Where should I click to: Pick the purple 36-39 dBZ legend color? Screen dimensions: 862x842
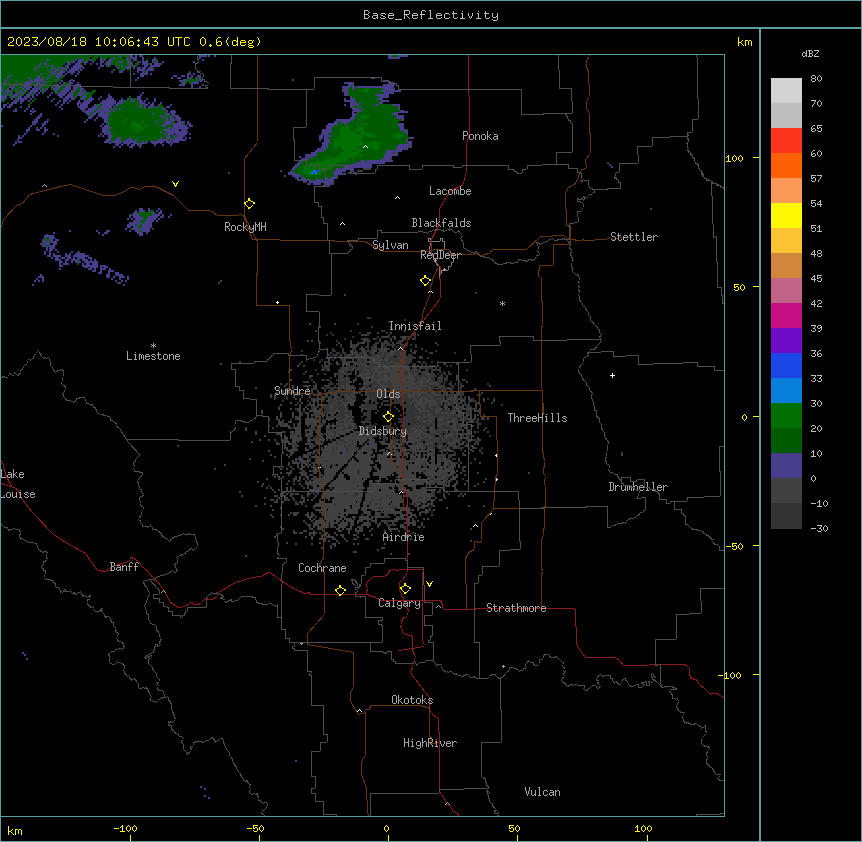pyautogui.click(x=786, y=341)
